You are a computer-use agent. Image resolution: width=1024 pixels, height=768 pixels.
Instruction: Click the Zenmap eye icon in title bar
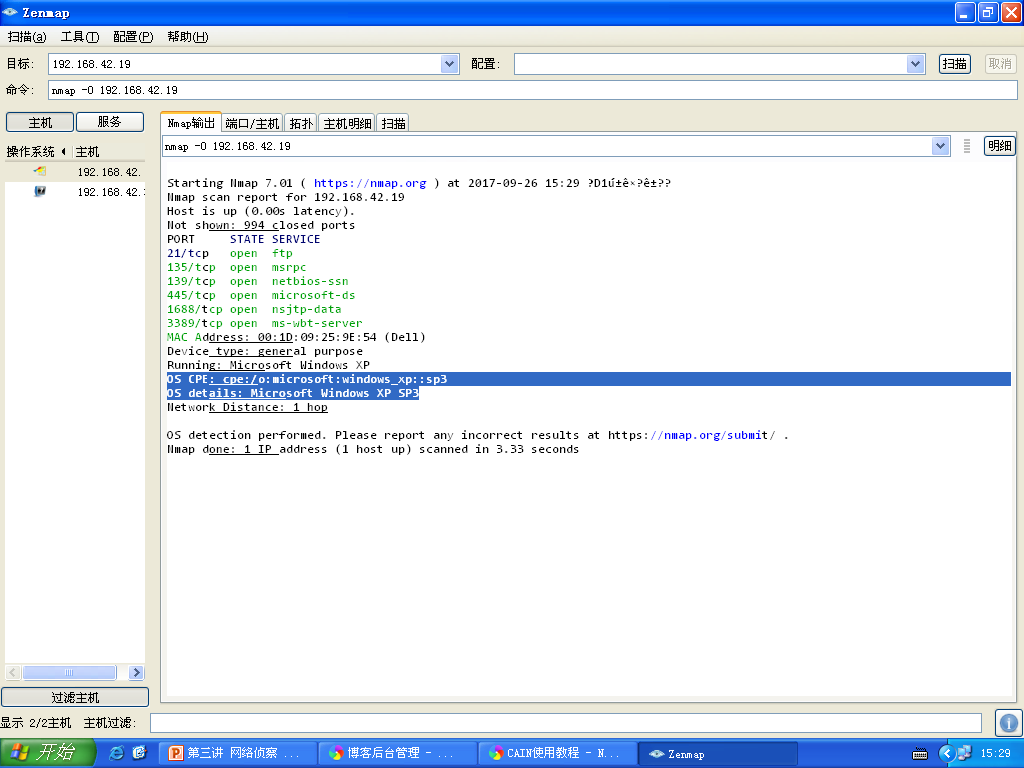coord(10,12)
